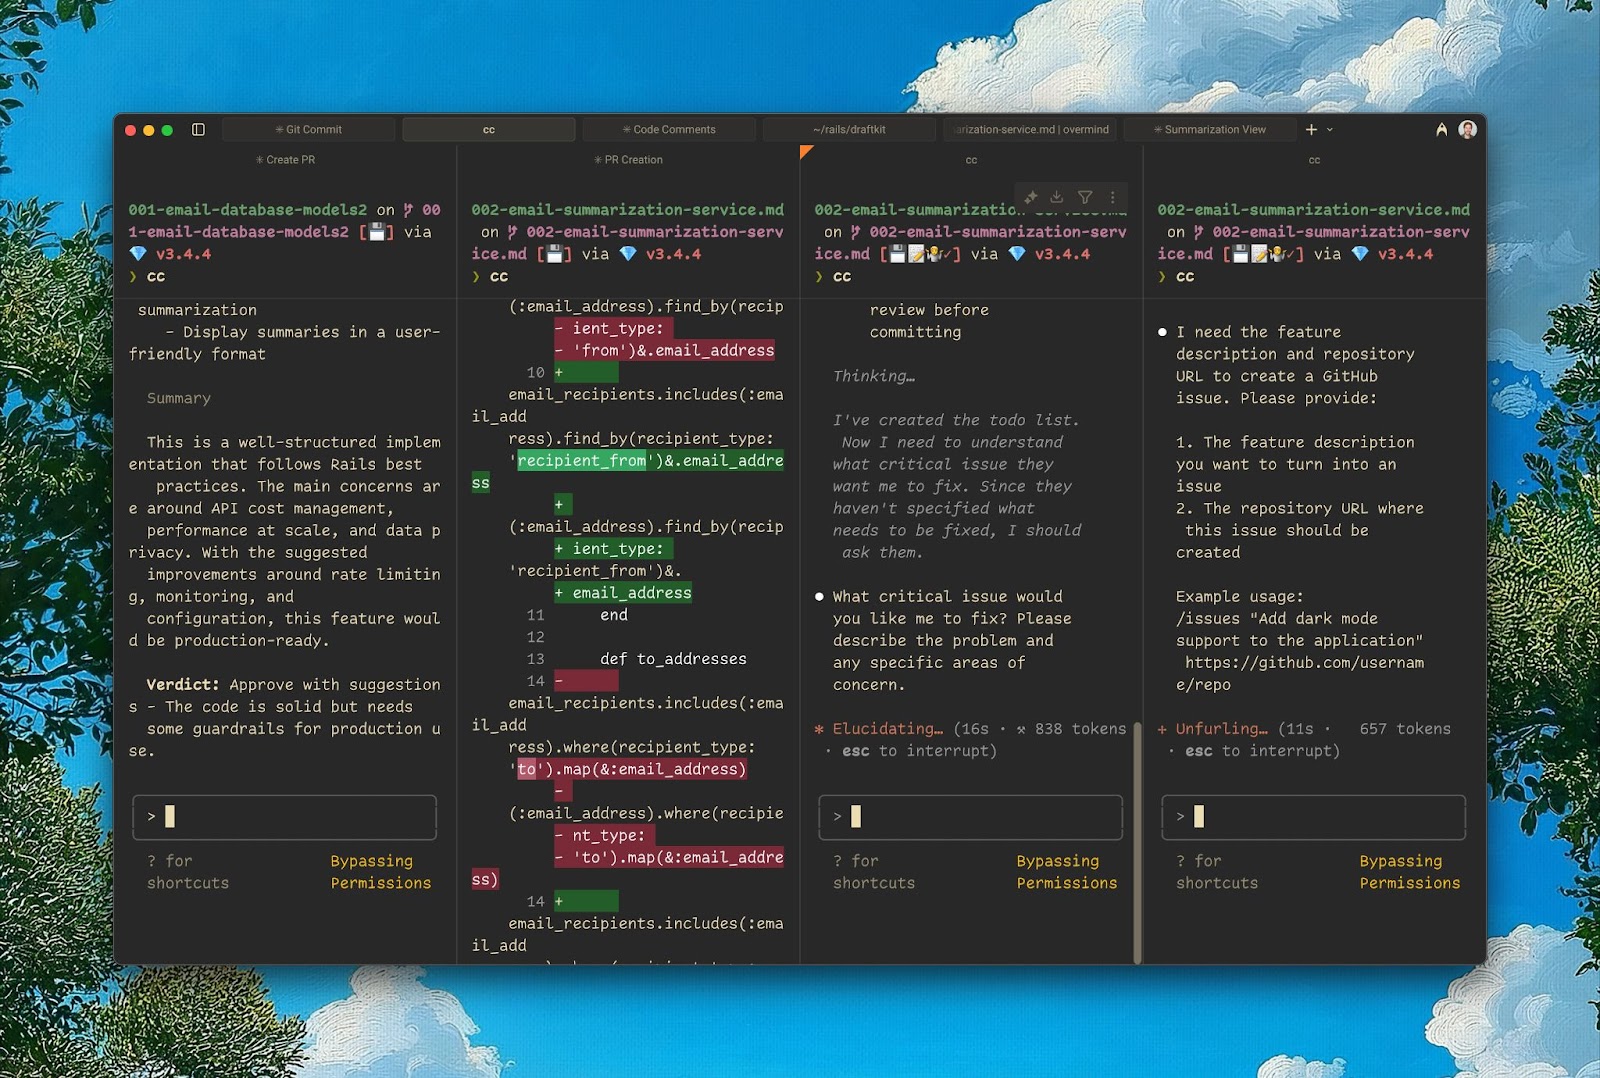Select the sparkles AI icon in the third pane

1029,197
